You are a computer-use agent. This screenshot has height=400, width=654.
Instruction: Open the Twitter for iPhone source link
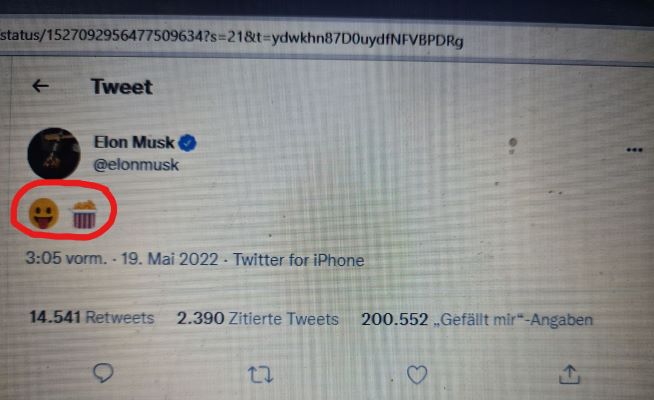pyautogui.click(x=299, y=260)
